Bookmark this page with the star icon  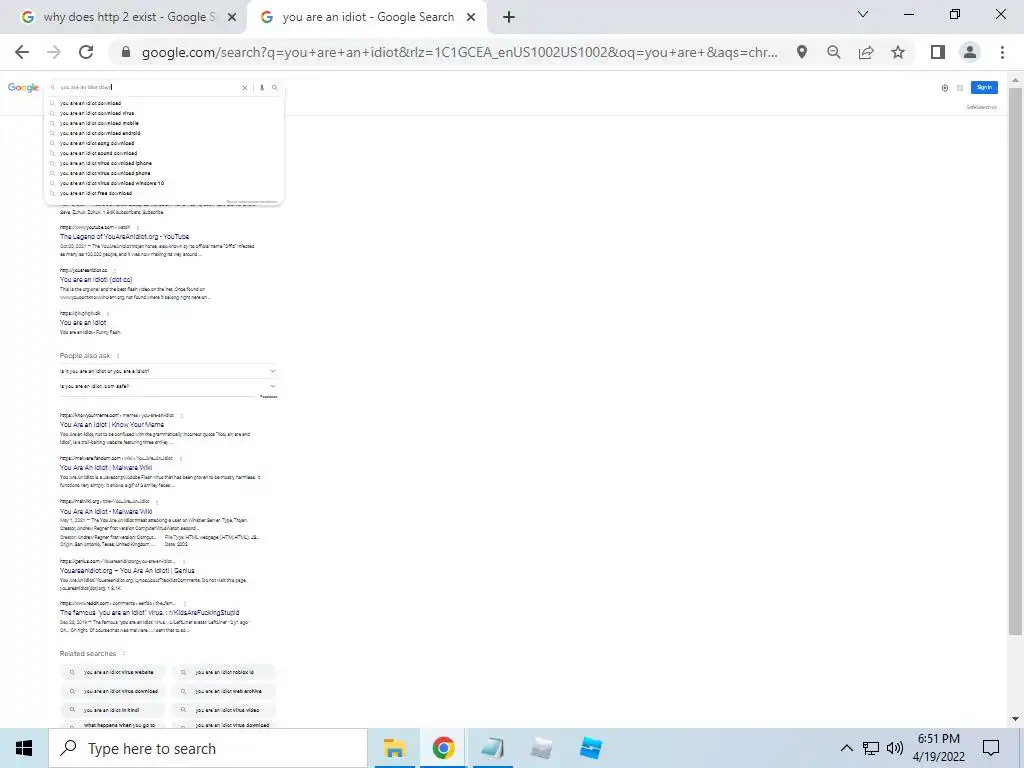(x=898, y=52)
